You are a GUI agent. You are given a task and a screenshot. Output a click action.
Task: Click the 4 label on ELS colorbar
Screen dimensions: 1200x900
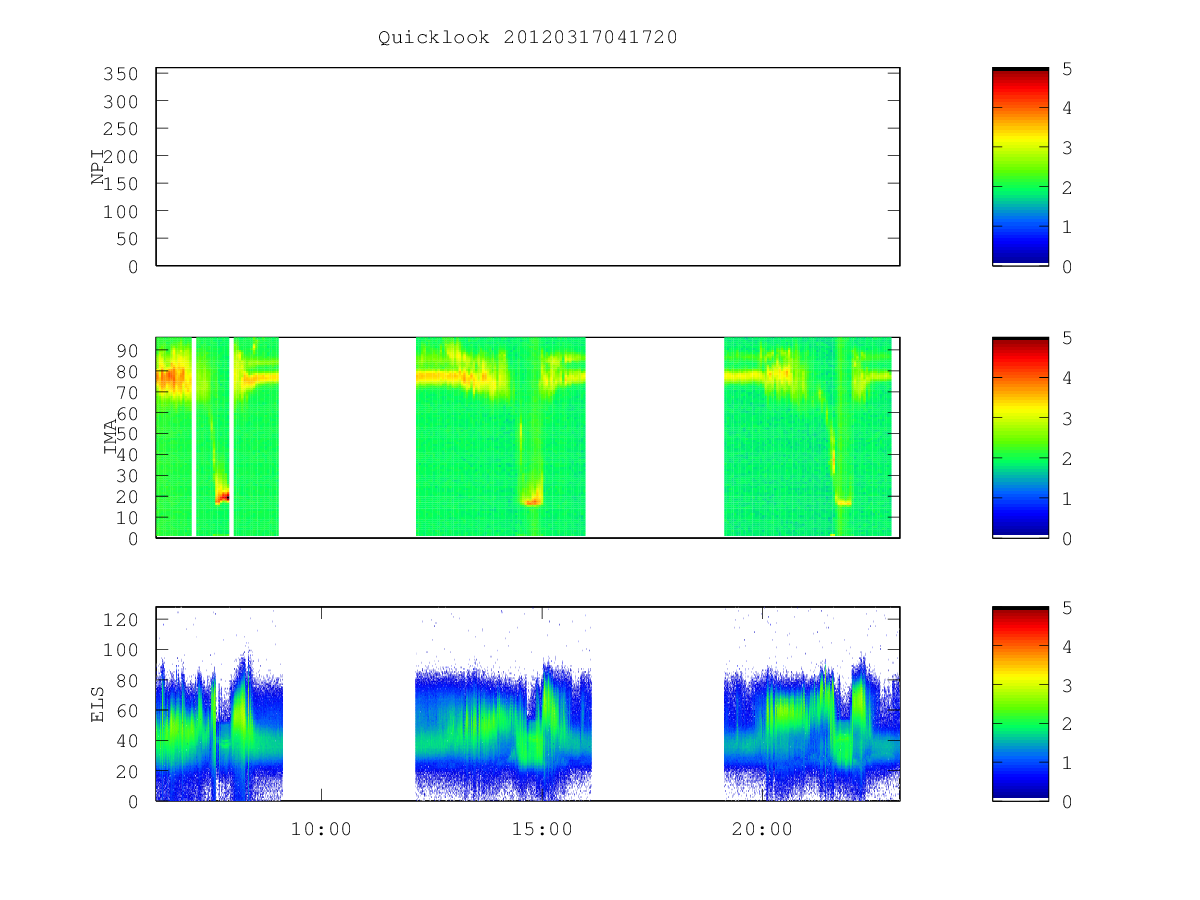1067,647
